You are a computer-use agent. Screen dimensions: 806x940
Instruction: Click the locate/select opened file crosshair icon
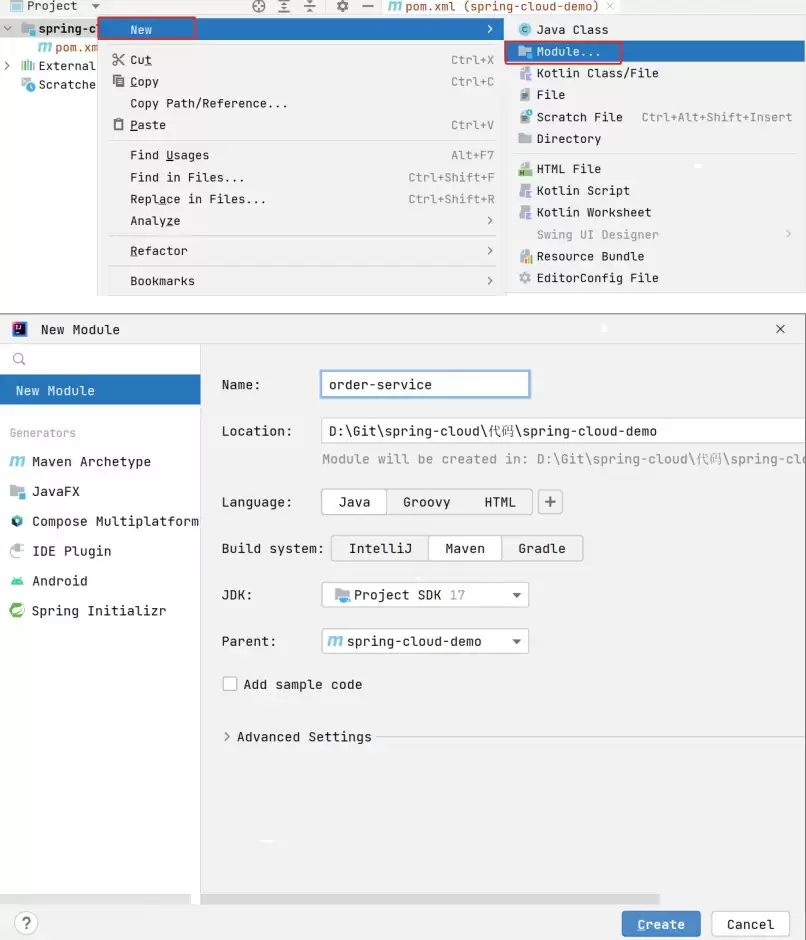click(x=258, y=7)
